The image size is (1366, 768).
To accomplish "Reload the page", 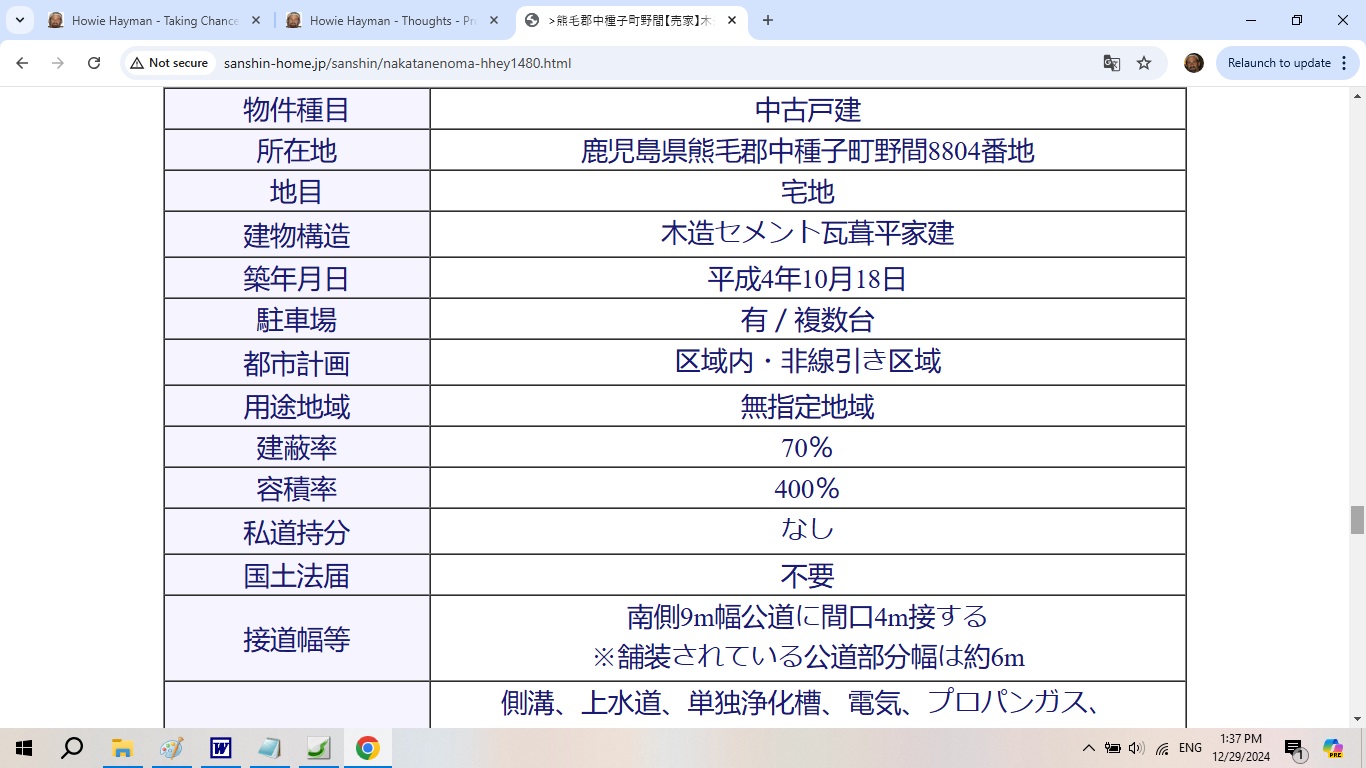I will (x=94, y=63).
